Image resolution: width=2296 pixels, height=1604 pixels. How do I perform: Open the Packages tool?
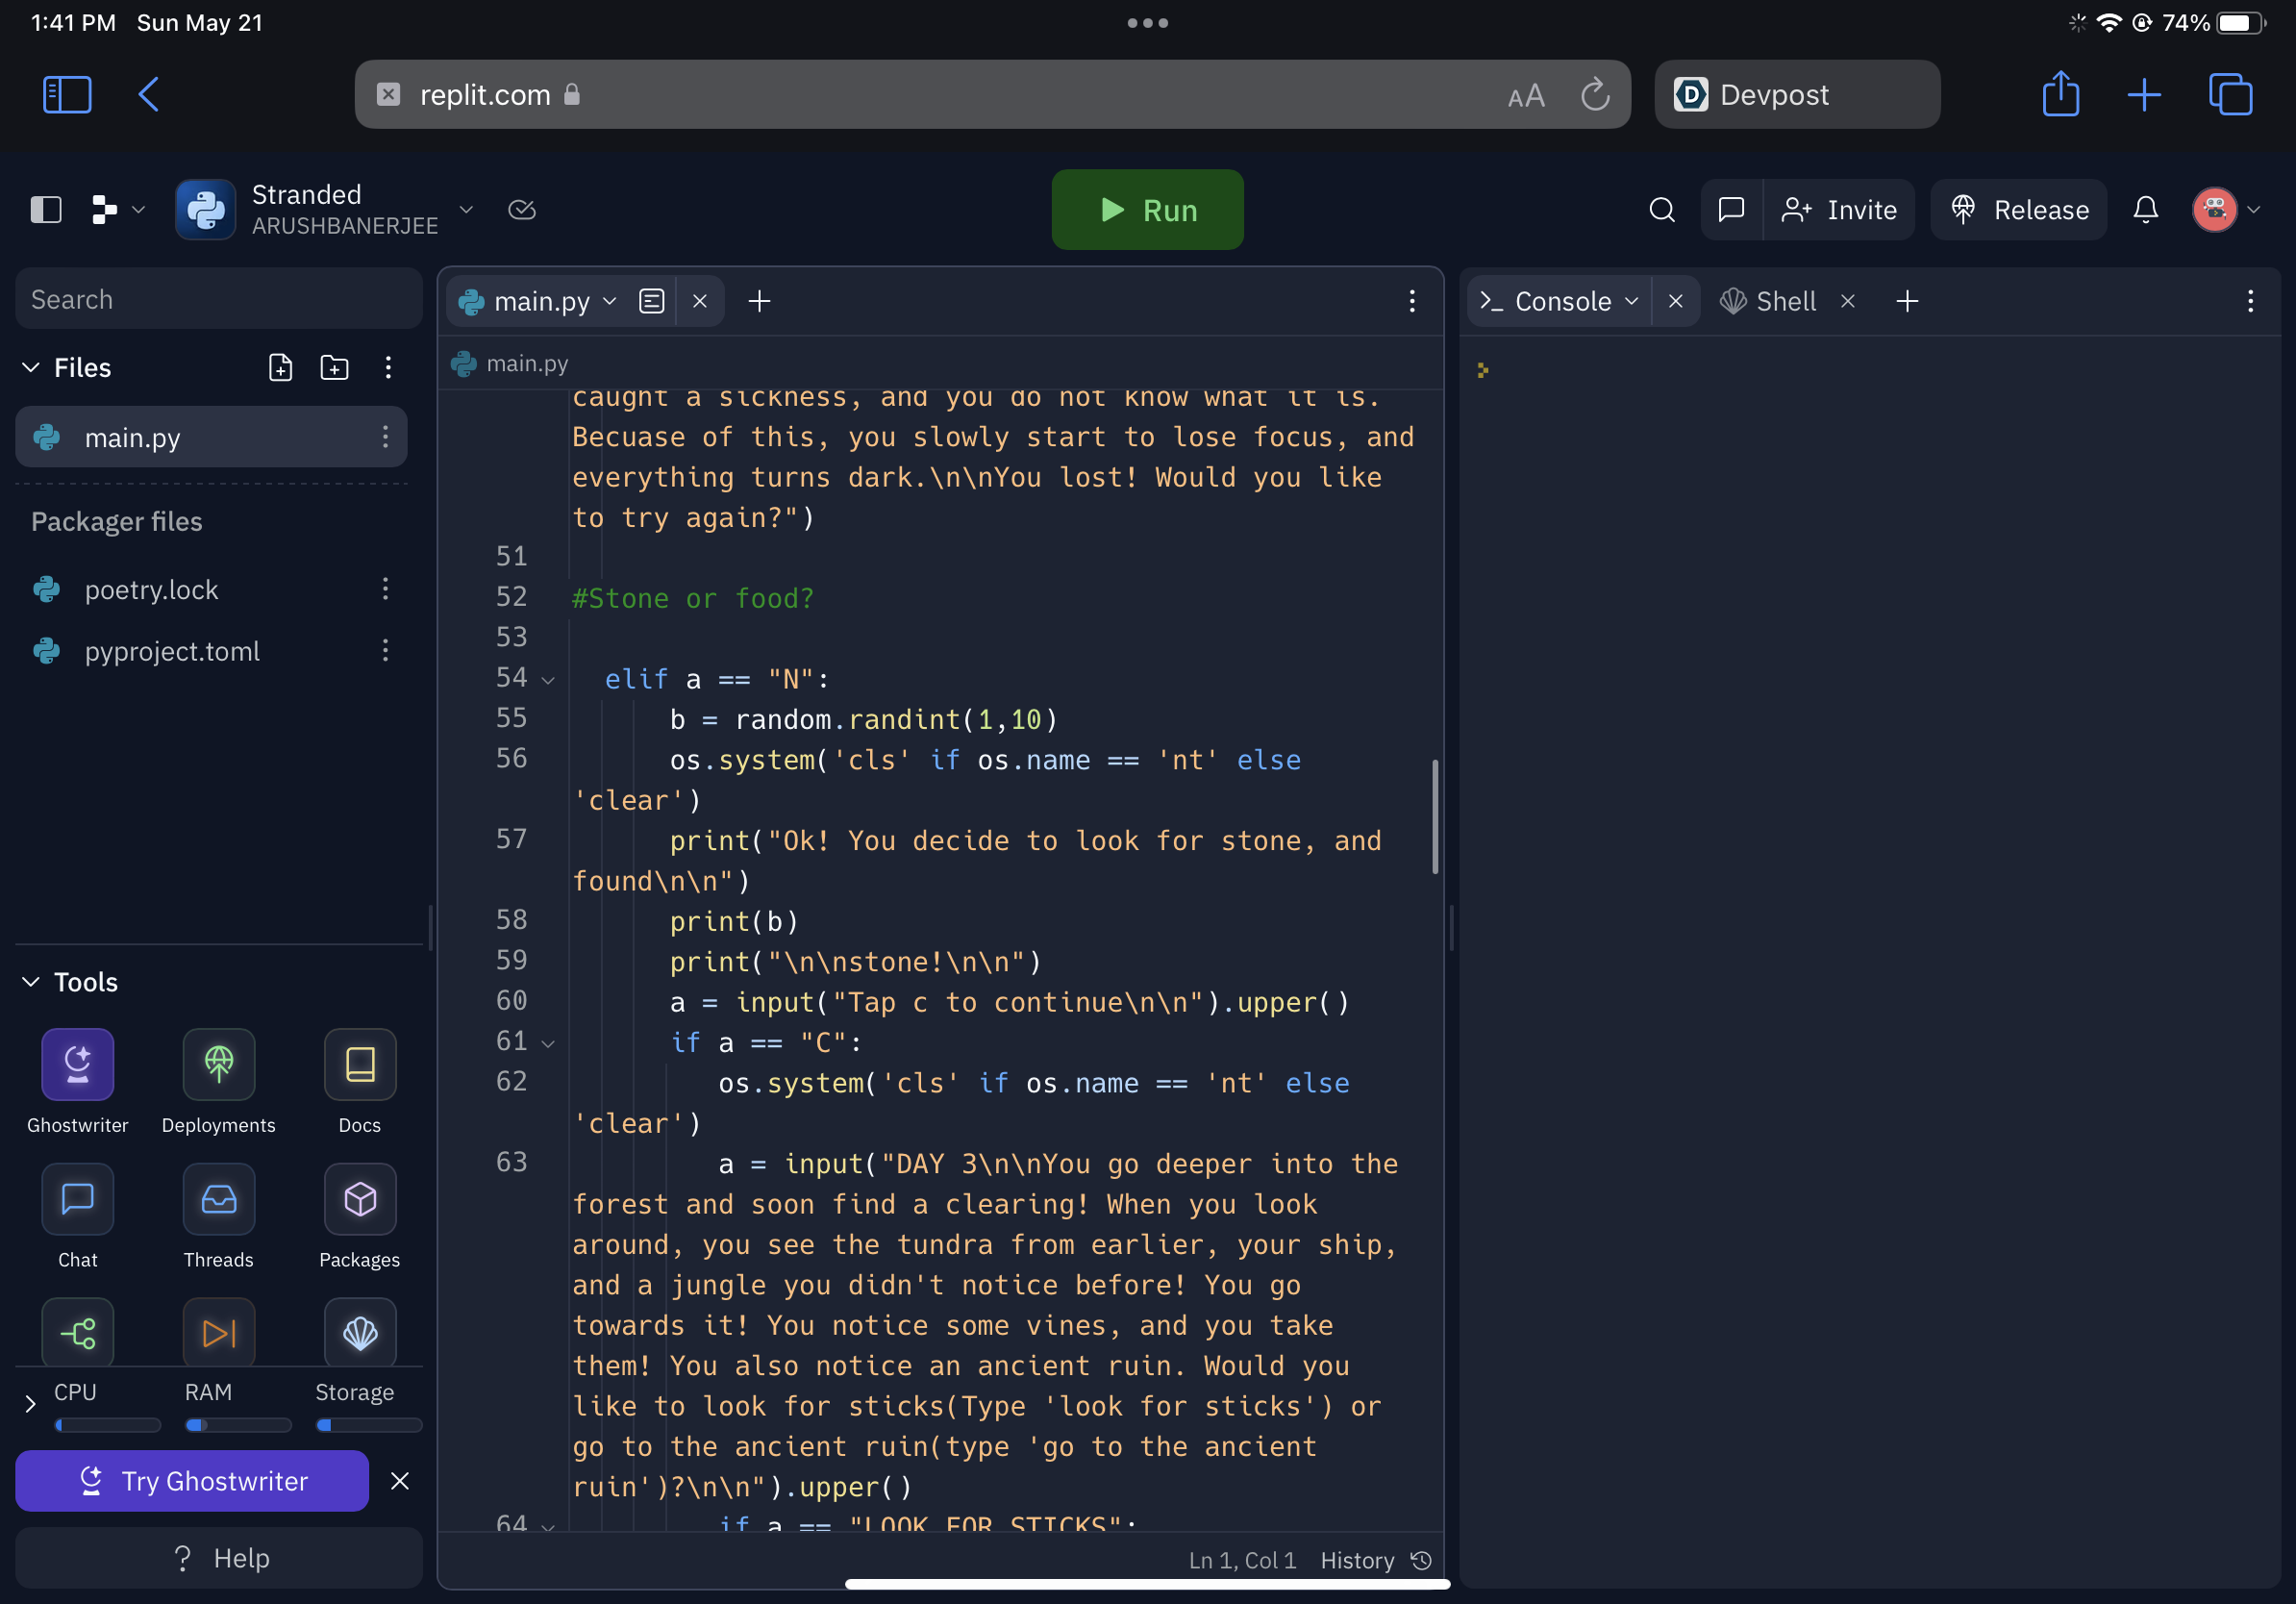point(359,1199)
